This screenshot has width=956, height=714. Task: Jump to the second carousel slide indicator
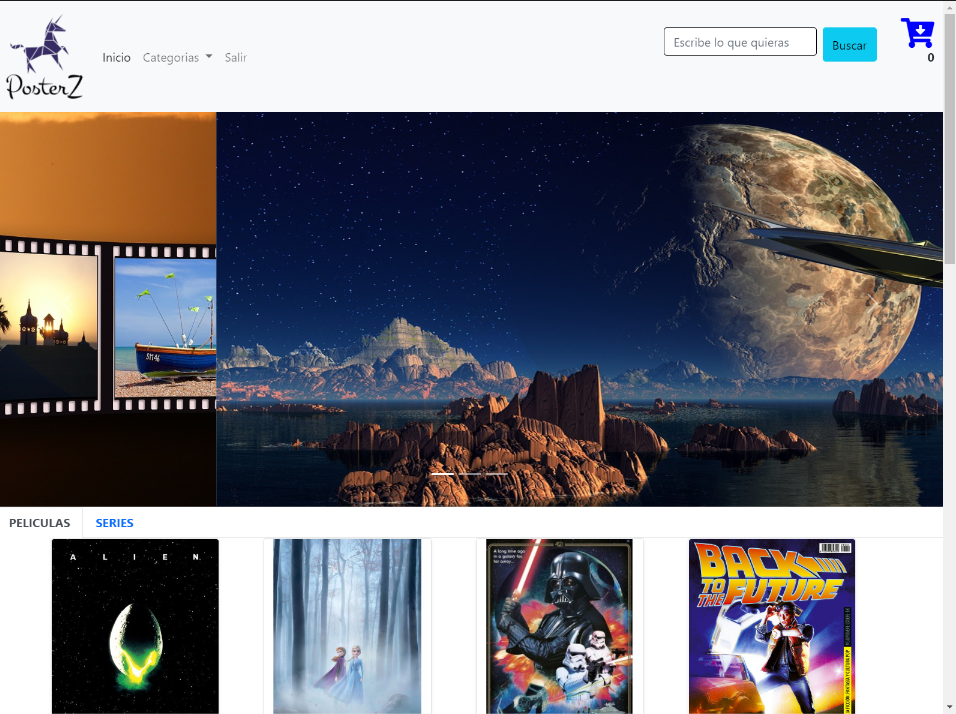click(470, 473)
